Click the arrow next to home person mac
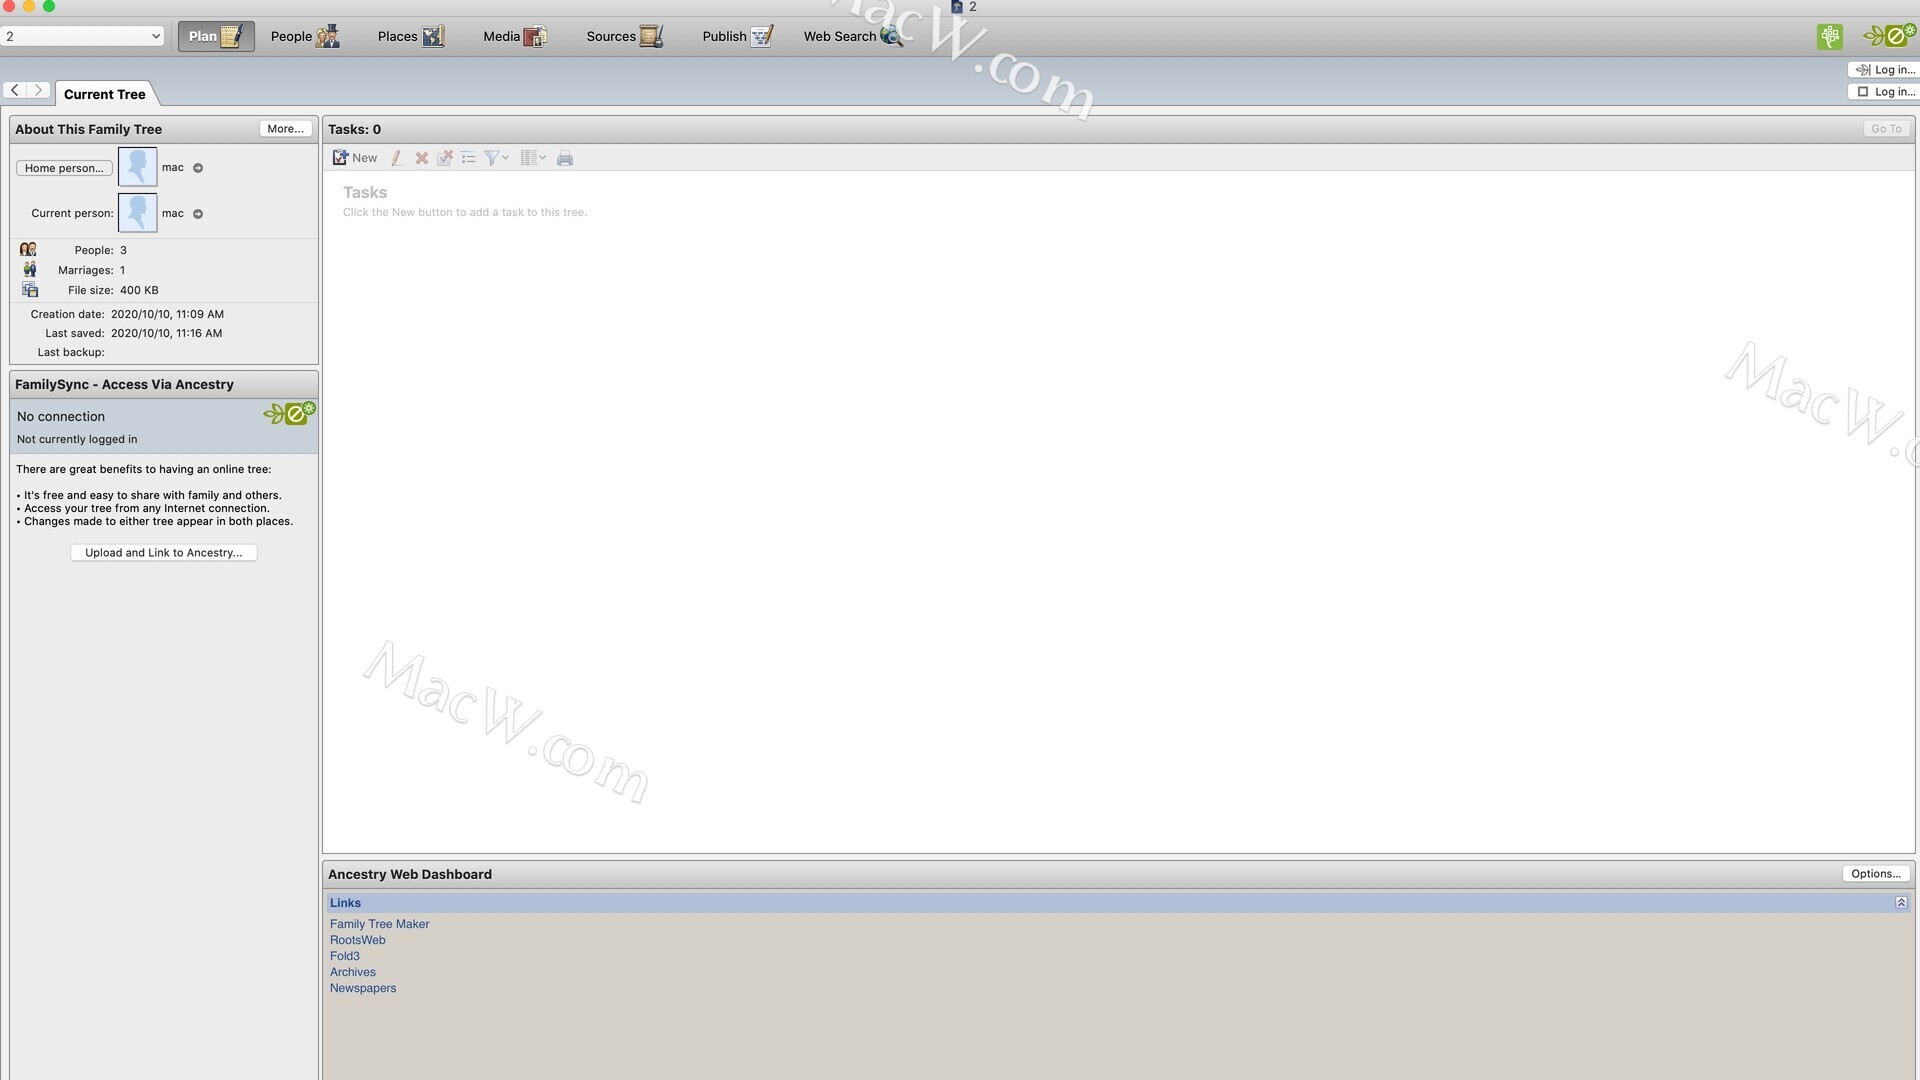This screenshot has width=1920, height=1080. coord(198,168)
